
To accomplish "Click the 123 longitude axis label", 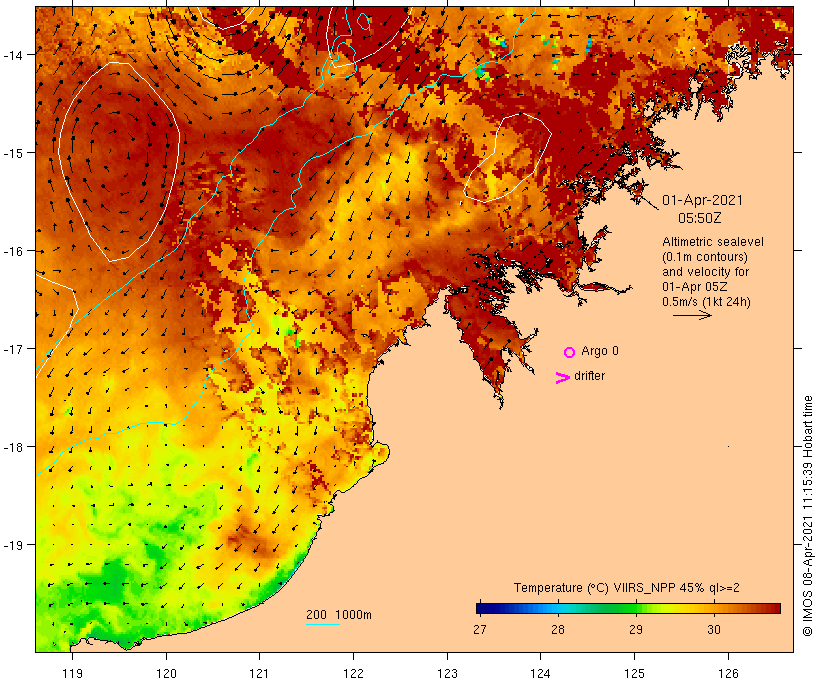I will pos(447,673).
